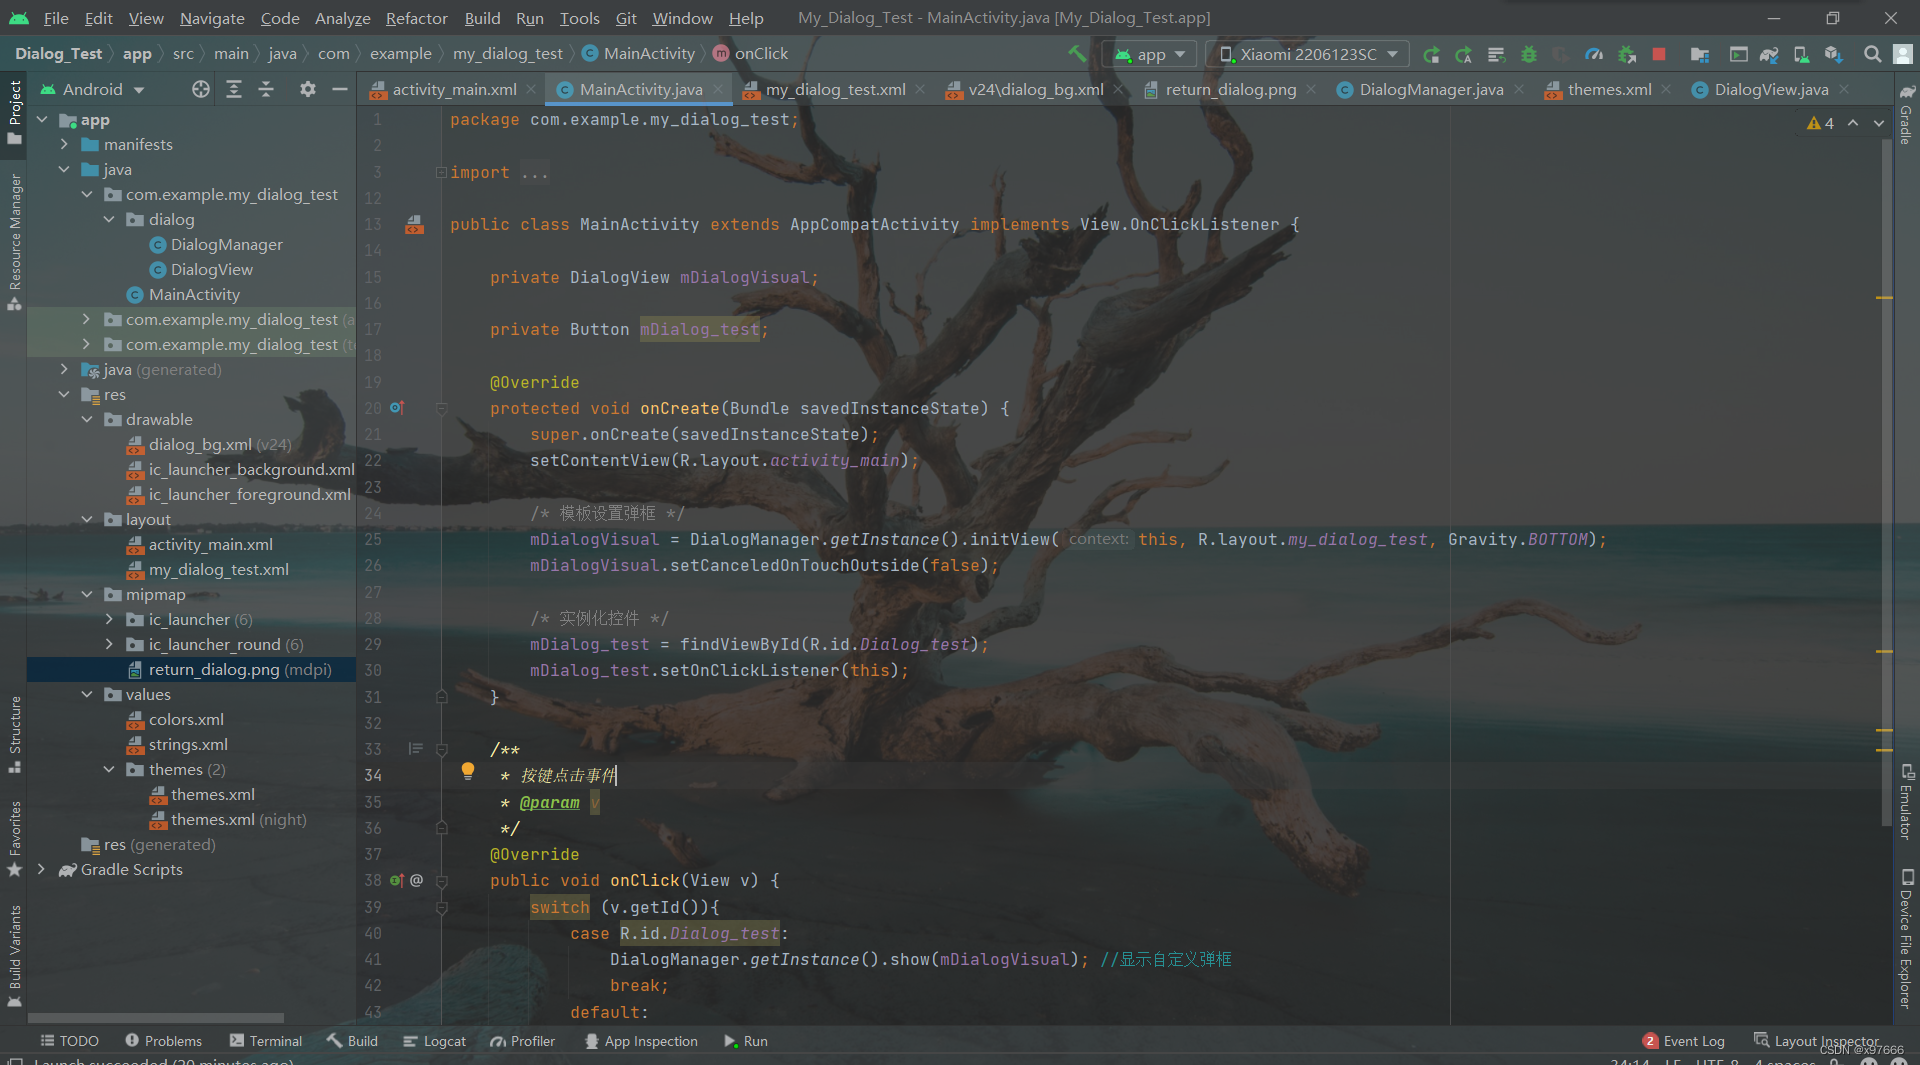This screenshot has width=1920, height=1065.
Task: Click the topmost yellow warning stripe marker
Action: 1884,298
